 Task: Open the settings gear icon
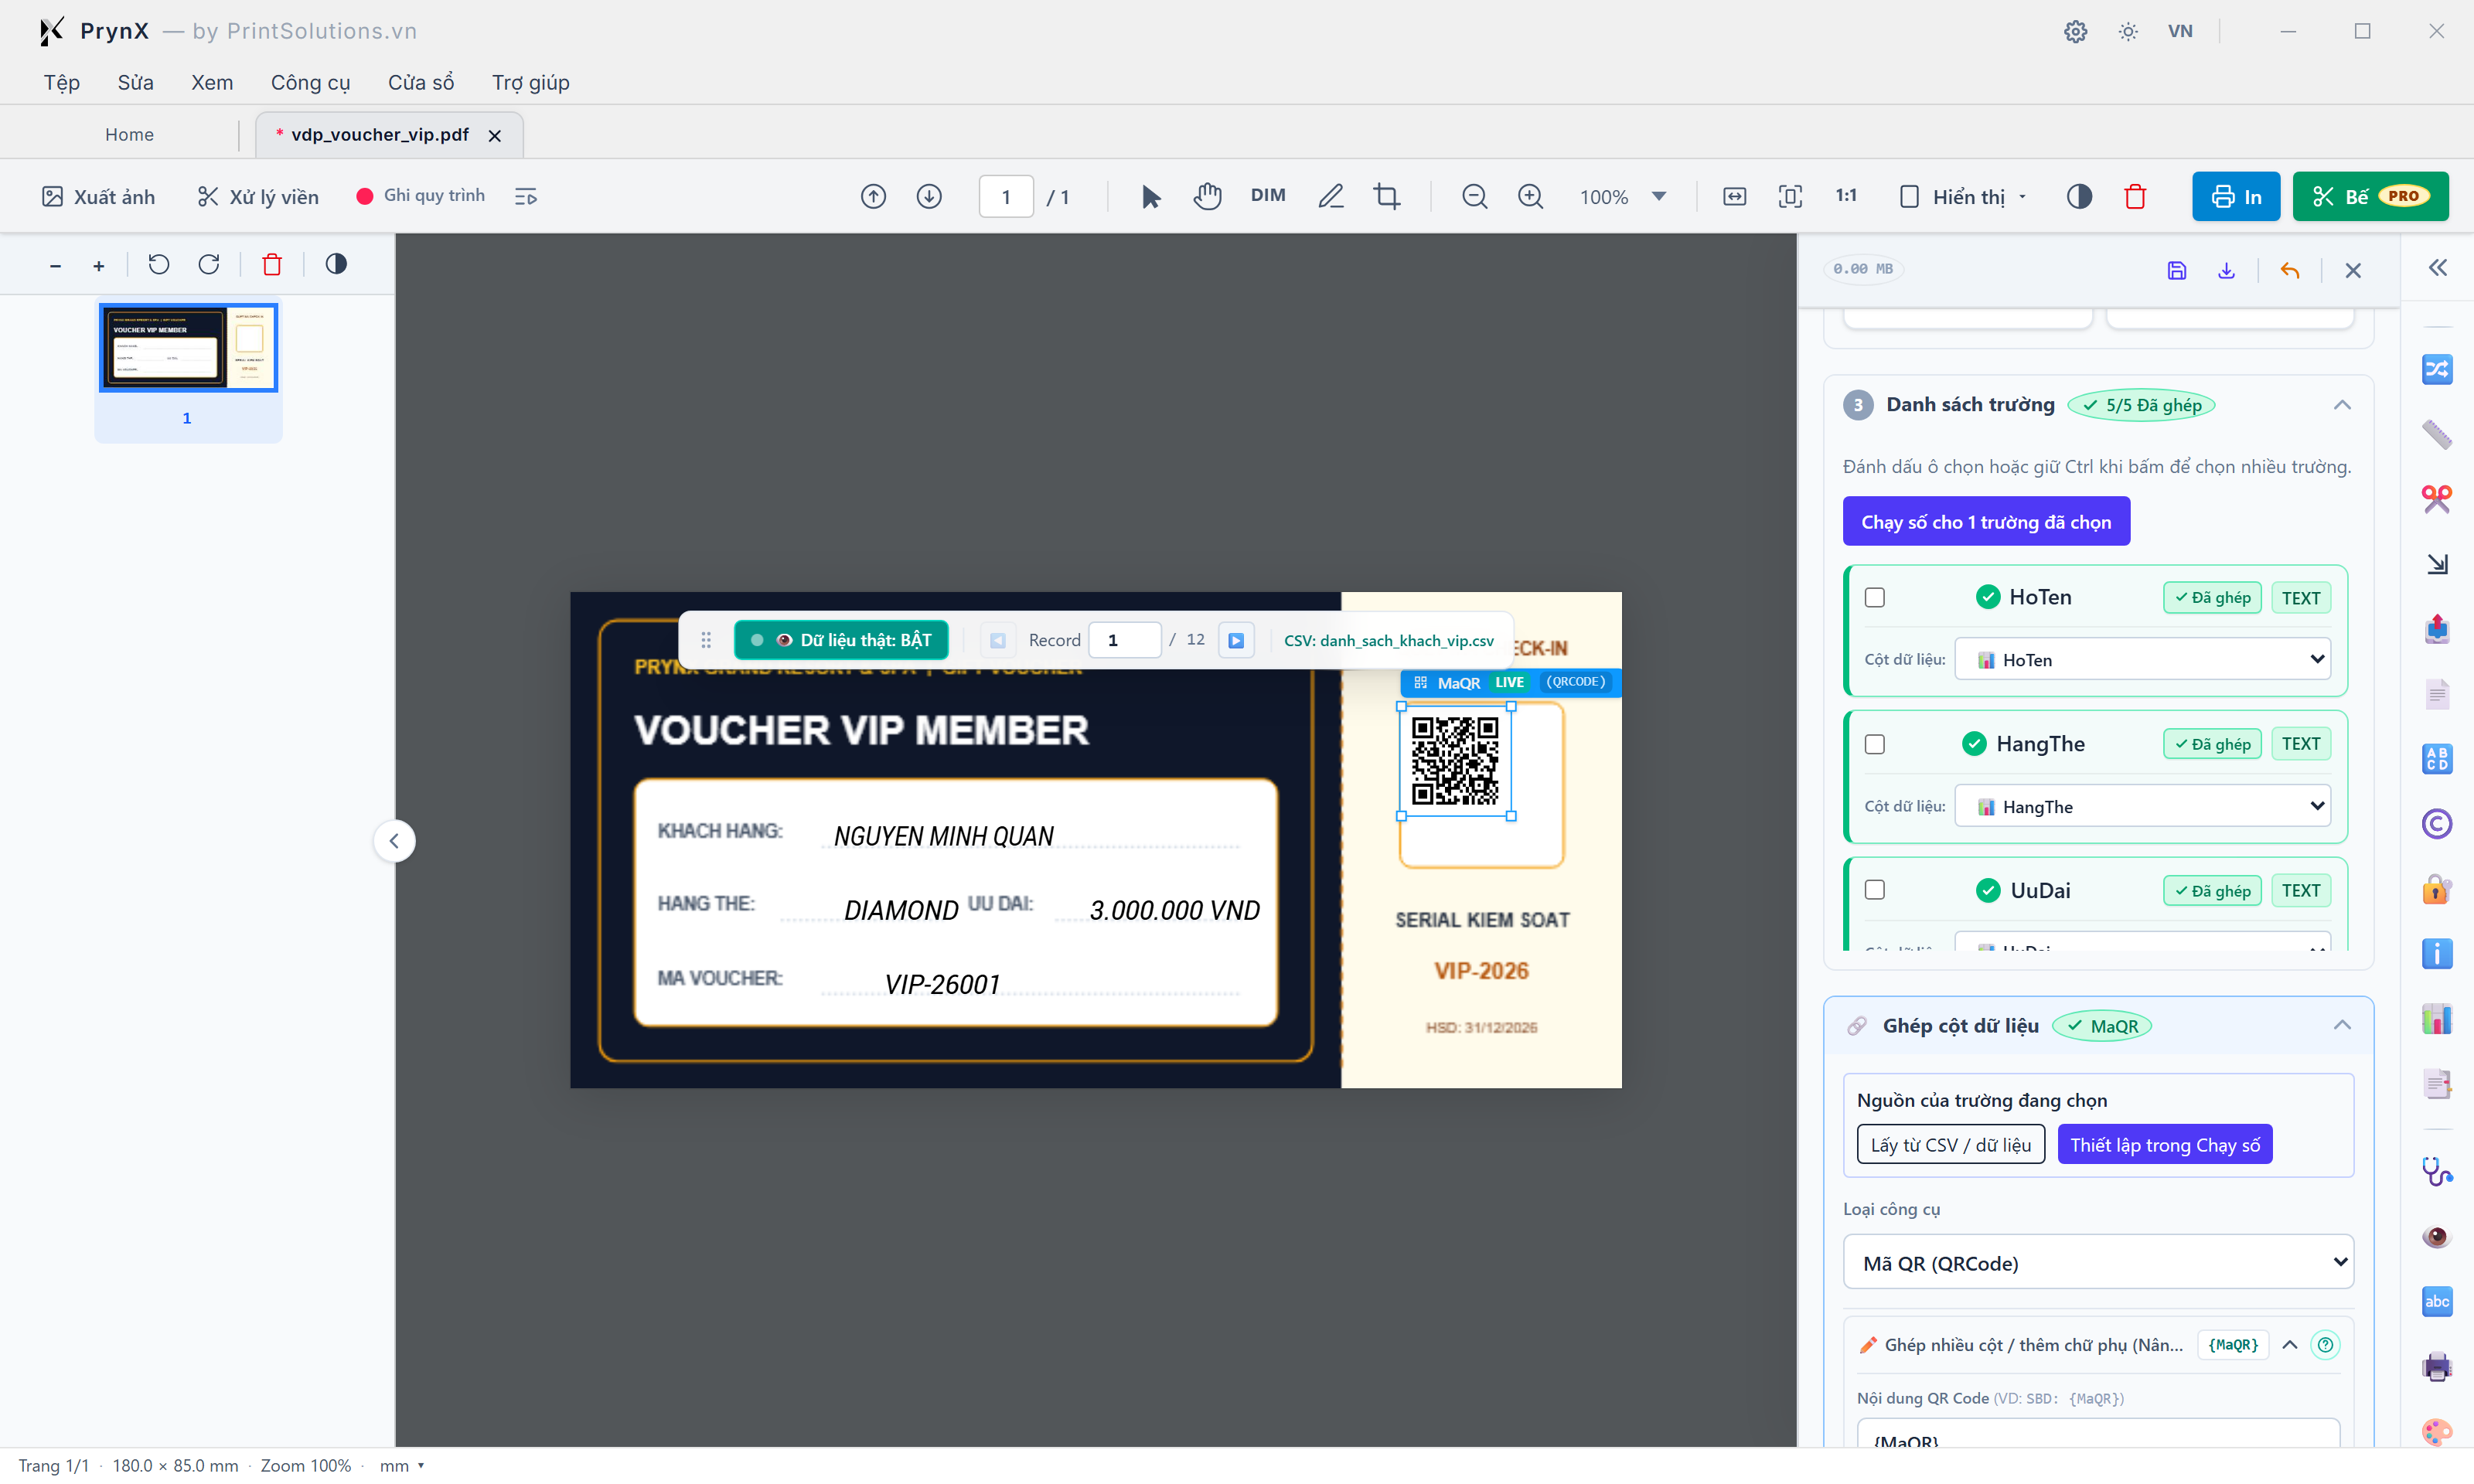(2075, 31)
